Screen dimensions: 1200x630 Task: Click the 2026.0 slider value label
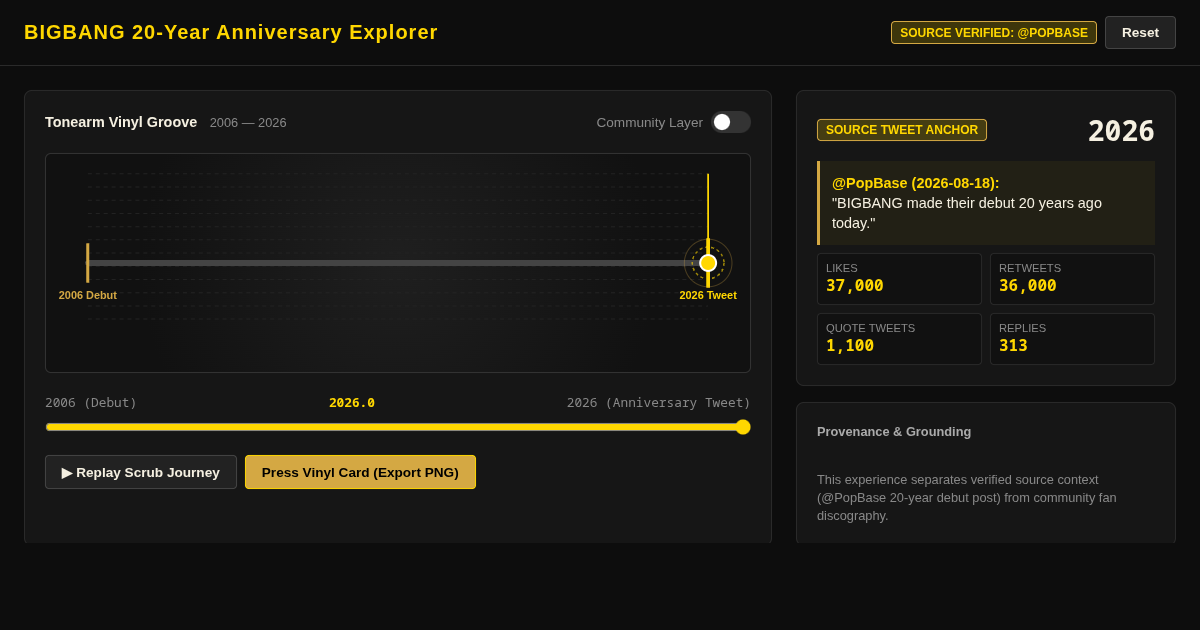click(x=352, y=403)
